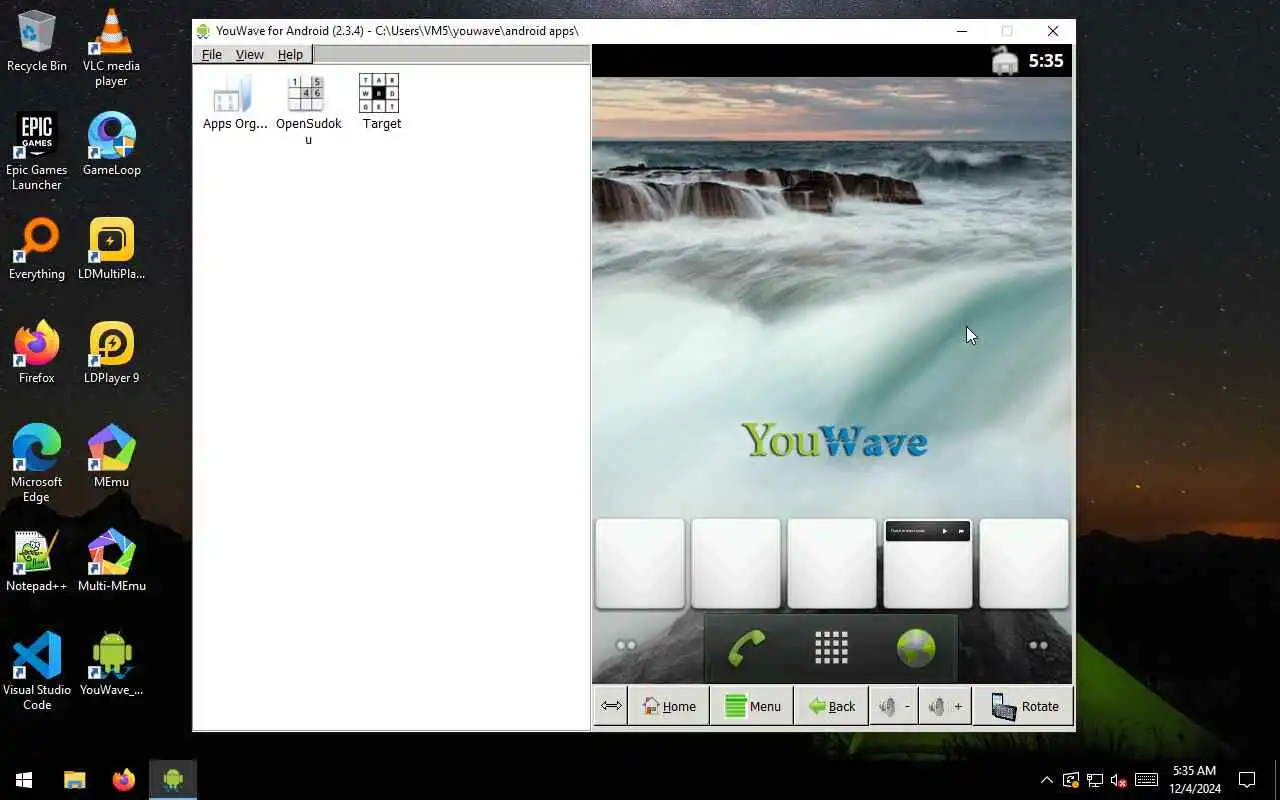The height and width of the screenshot is (800, 1280).
Task: Open the Notepad++ desktop shortcut
Action: point(37,560)
